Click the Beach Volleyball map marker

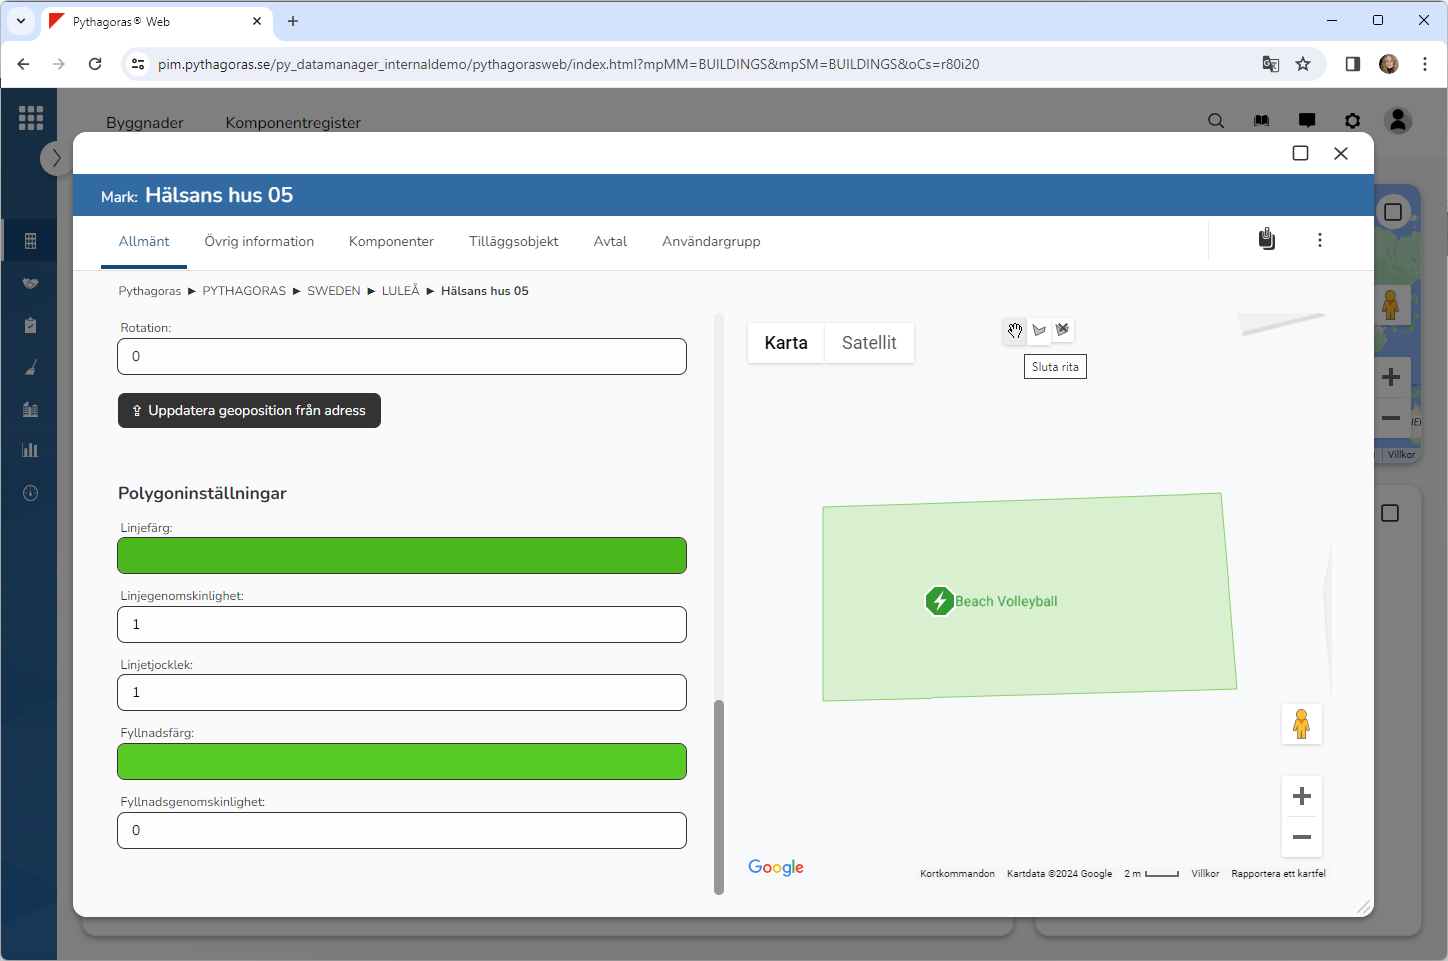[x=939, y=601]
